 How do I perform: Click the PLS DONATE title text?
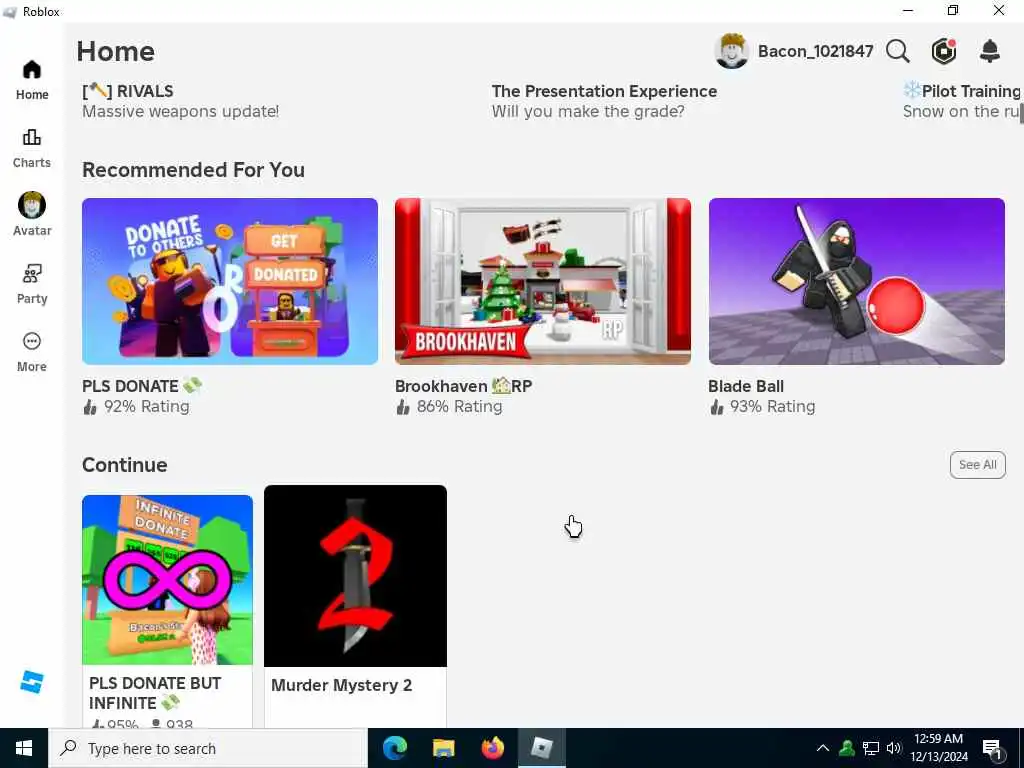142,386
